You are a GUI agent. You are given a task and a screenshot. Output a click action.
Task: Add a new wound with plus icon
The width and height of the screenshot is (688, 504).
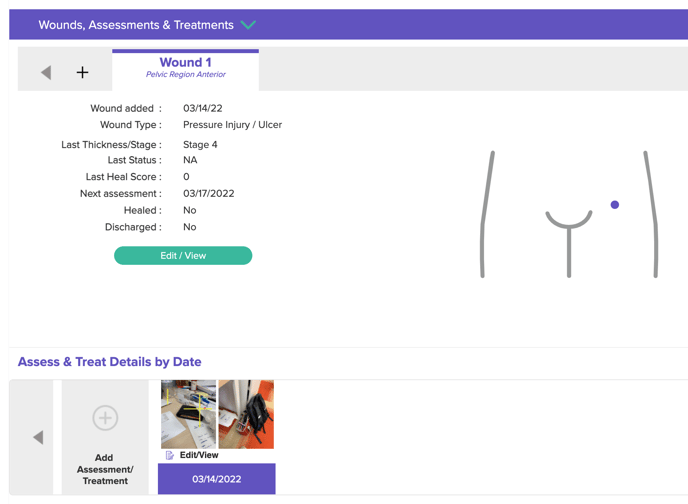point(82,72)
